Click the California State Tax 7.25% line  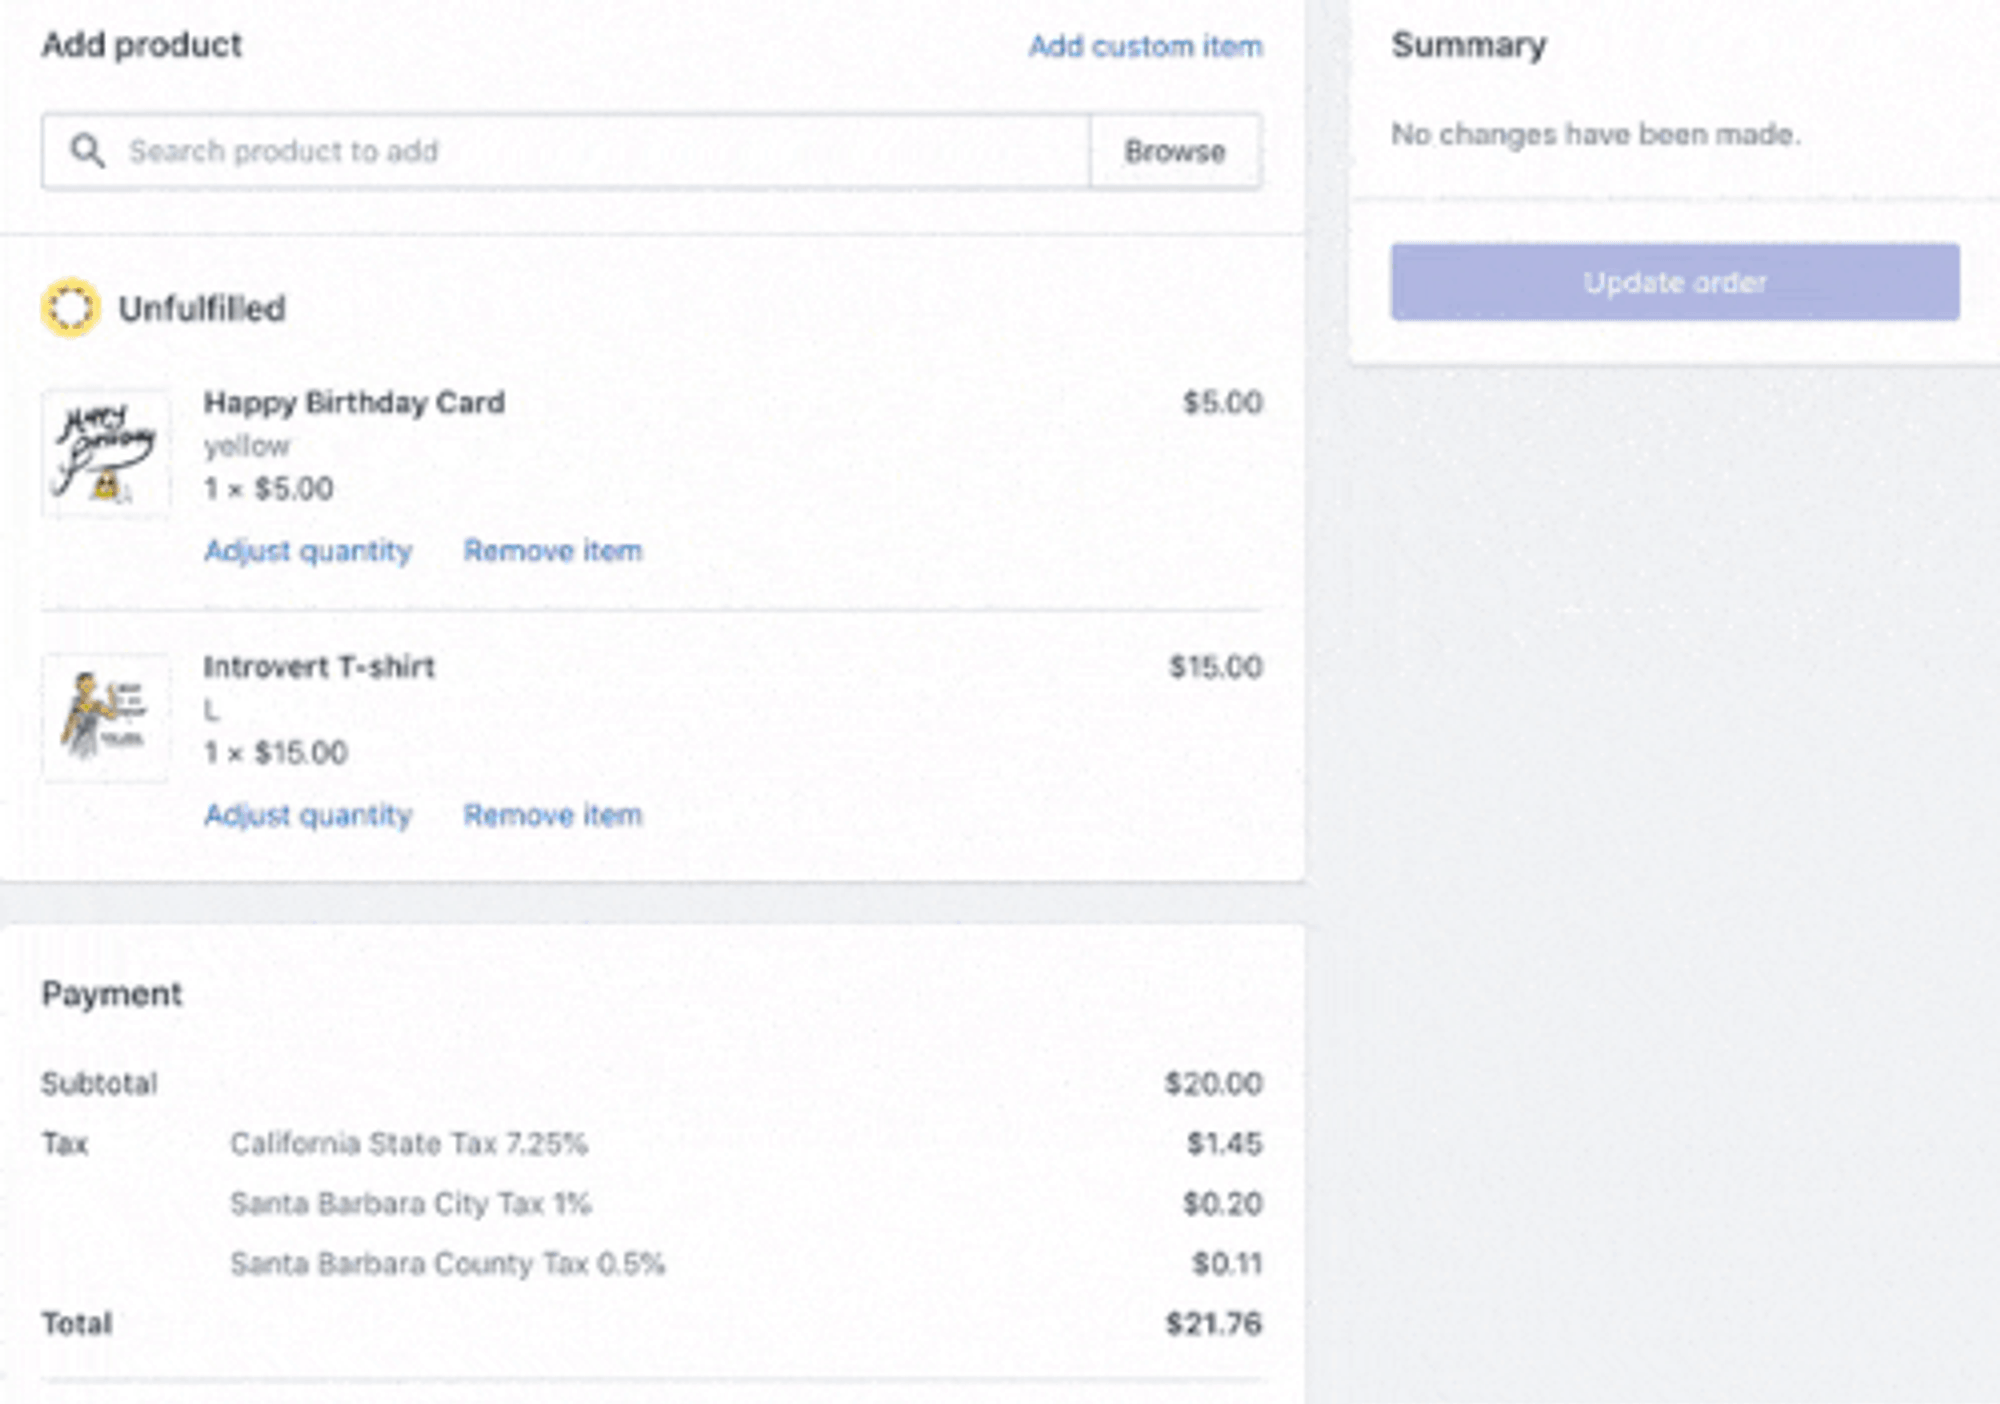409,1144
